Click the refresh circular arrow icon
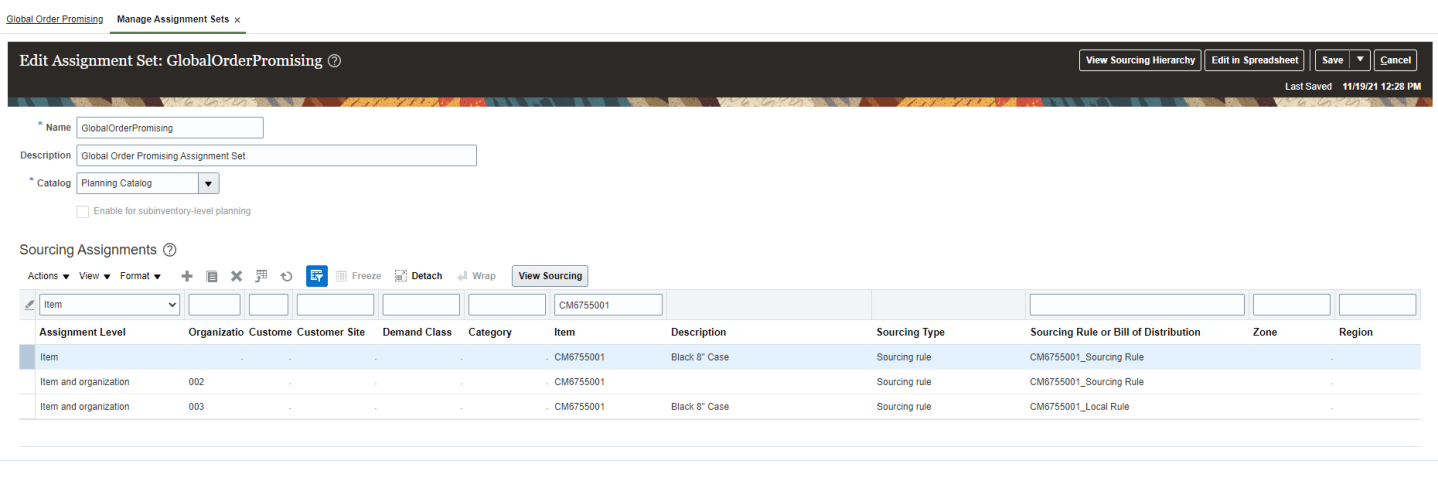 click(286, 276)
